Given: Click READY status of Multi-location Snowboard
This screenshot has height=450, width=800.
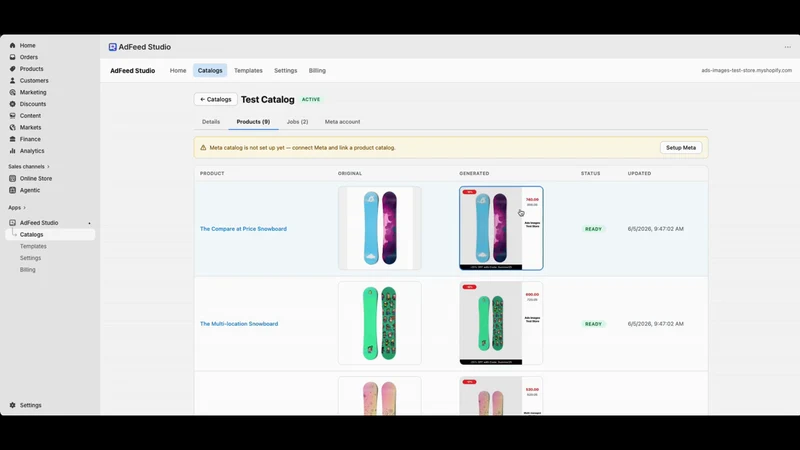Looking at the screenshot, I should pos(593,324).
